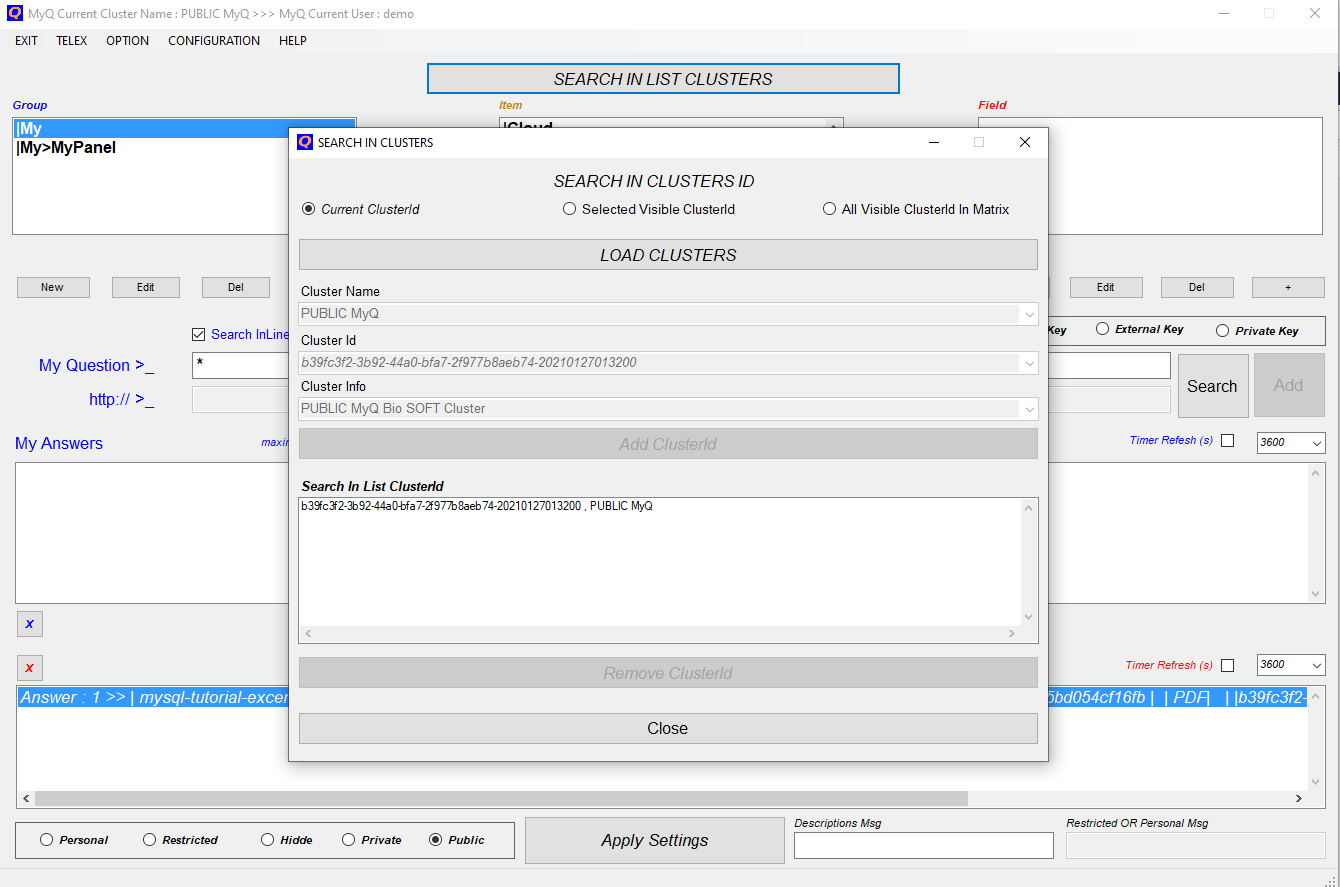
Task: Open the upper 3600 timer dropdown
Action: pyautogui.click(x=1316, y=443)
